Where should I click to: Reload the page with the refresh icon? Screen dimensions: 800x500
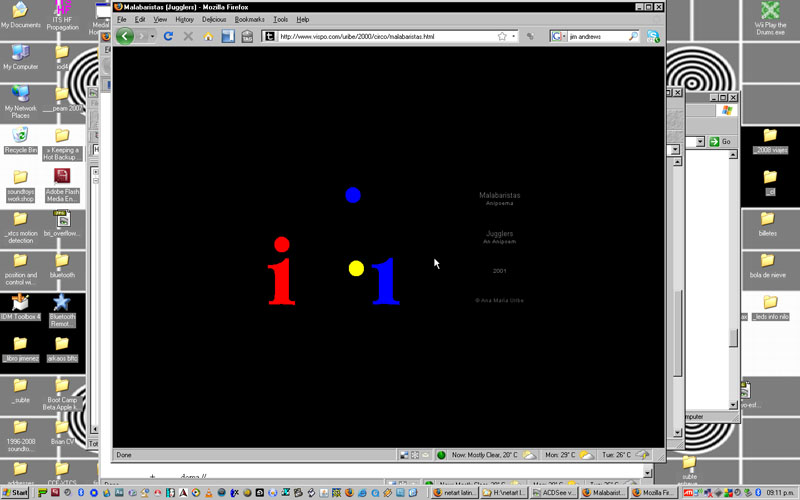168,36
